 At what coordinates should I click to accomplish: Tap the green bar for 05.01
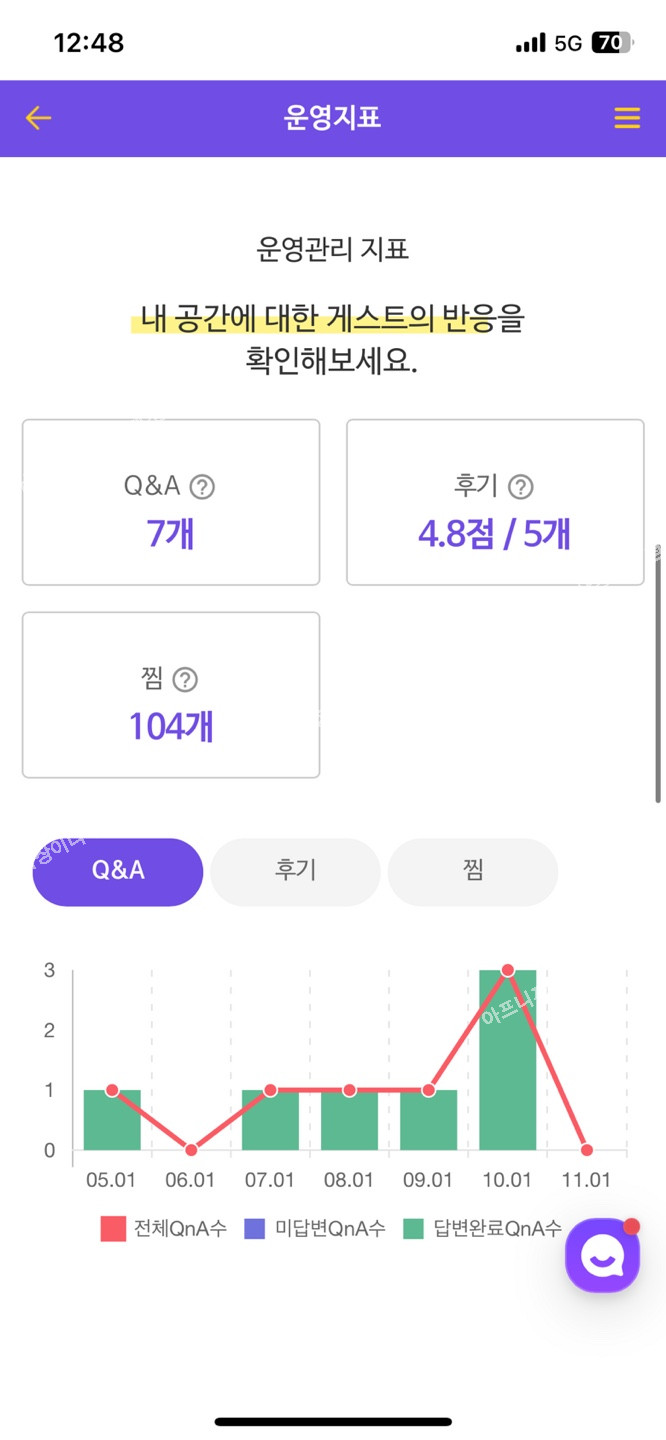112,1120
